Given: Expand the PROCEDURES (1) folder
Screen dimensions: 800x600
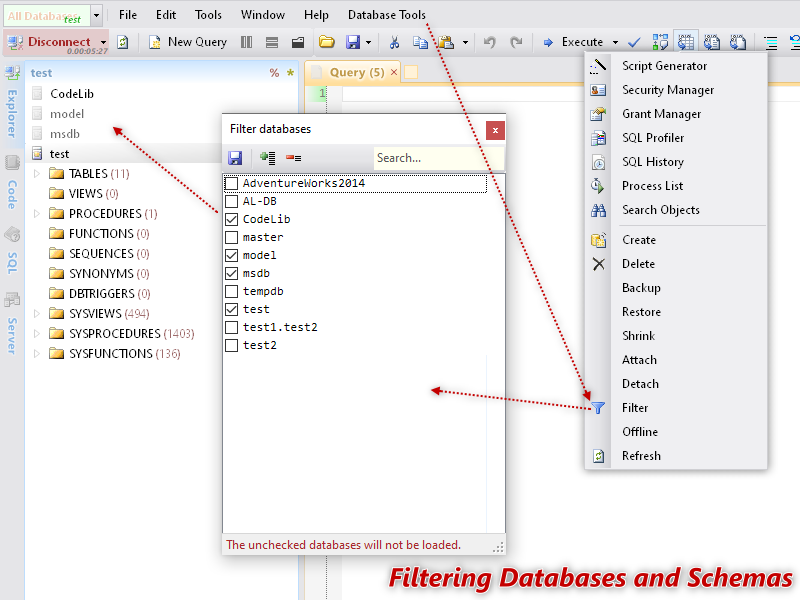Looking at the screenshot, I should [37, 213].
